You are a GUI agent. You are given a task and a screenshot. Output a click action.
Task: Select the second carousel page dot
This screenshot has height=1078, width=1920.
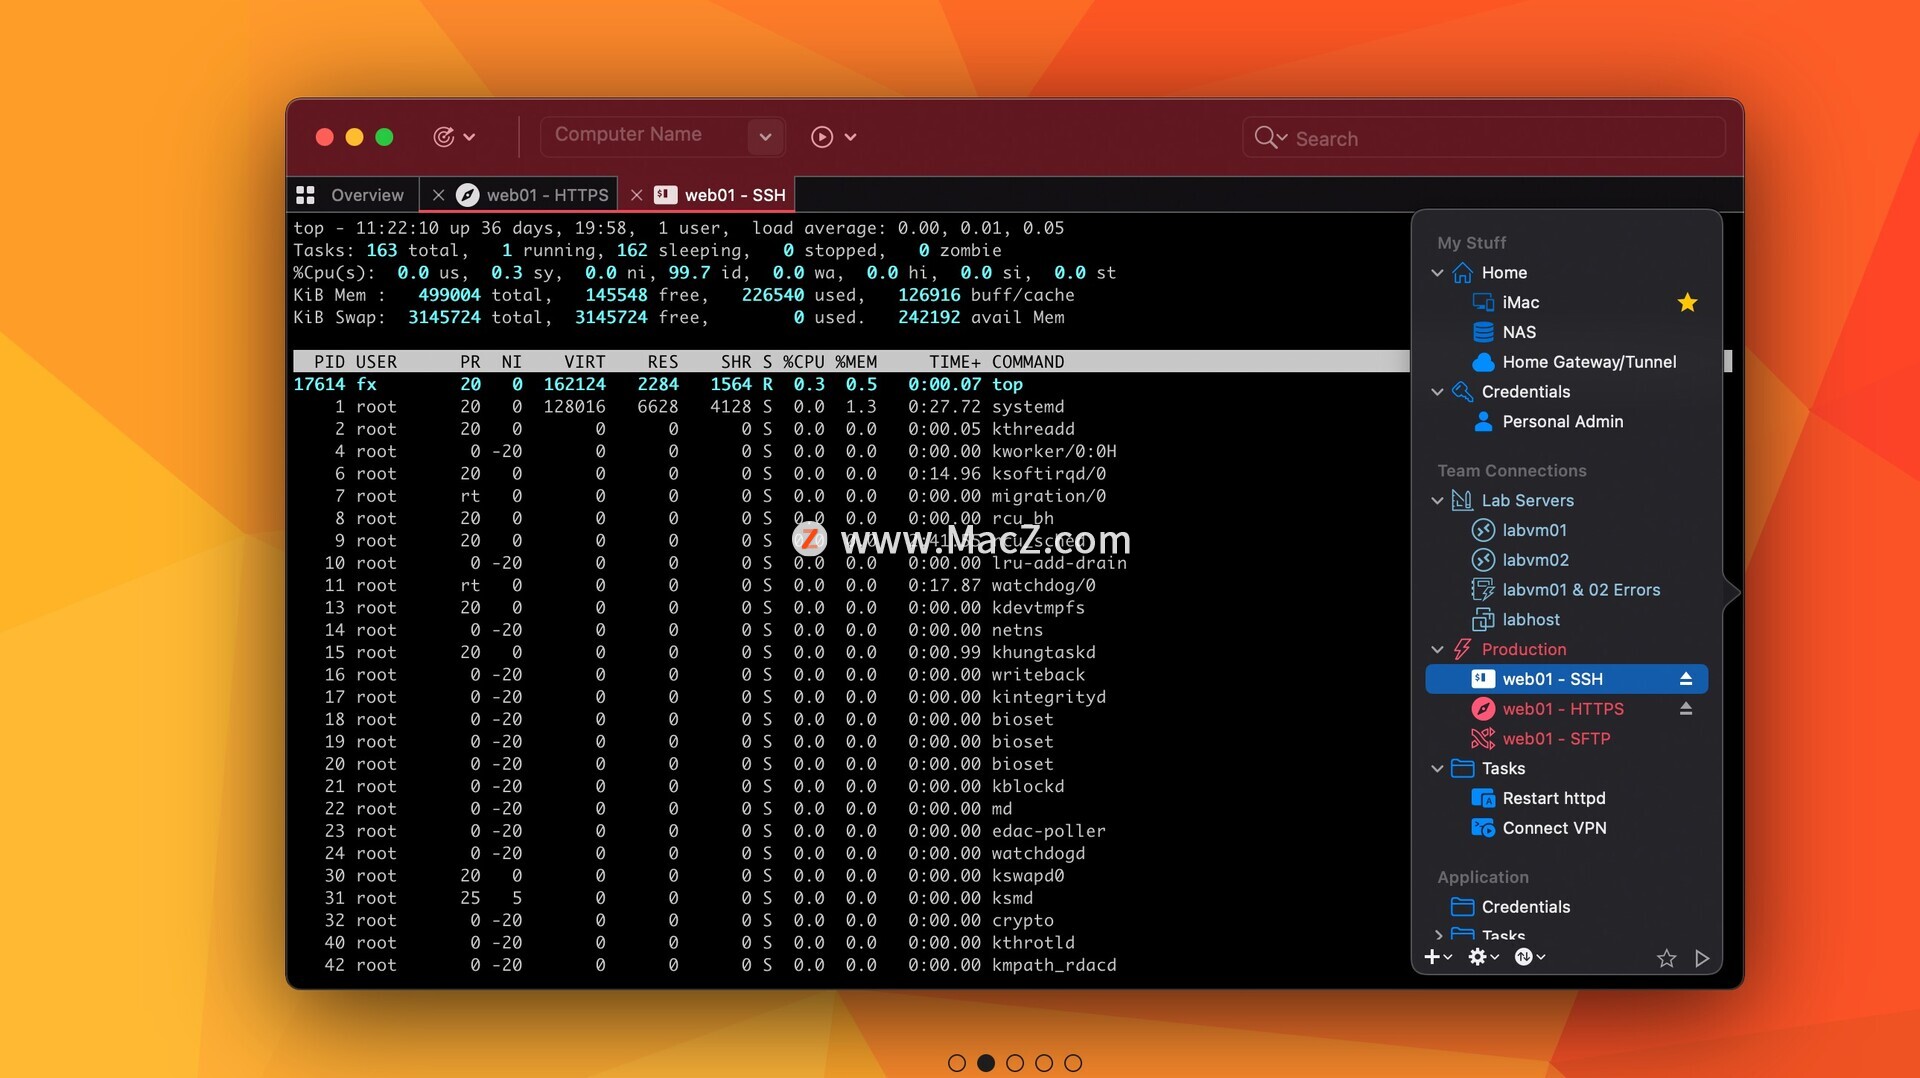986,1063
